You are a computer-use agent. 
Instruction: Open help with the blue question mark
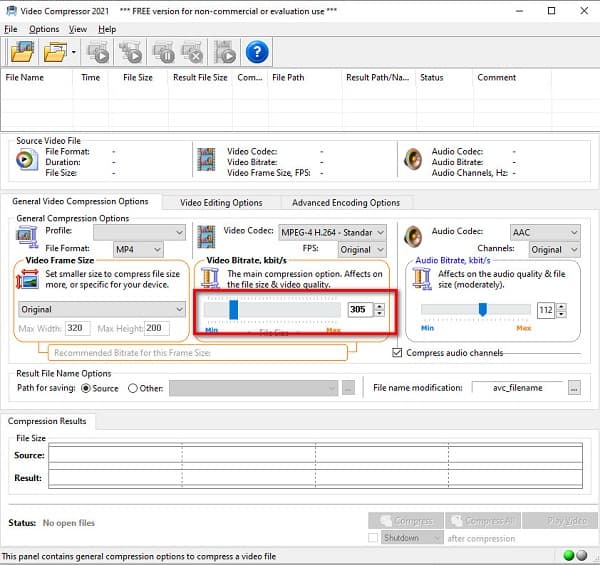coord(257,52)
